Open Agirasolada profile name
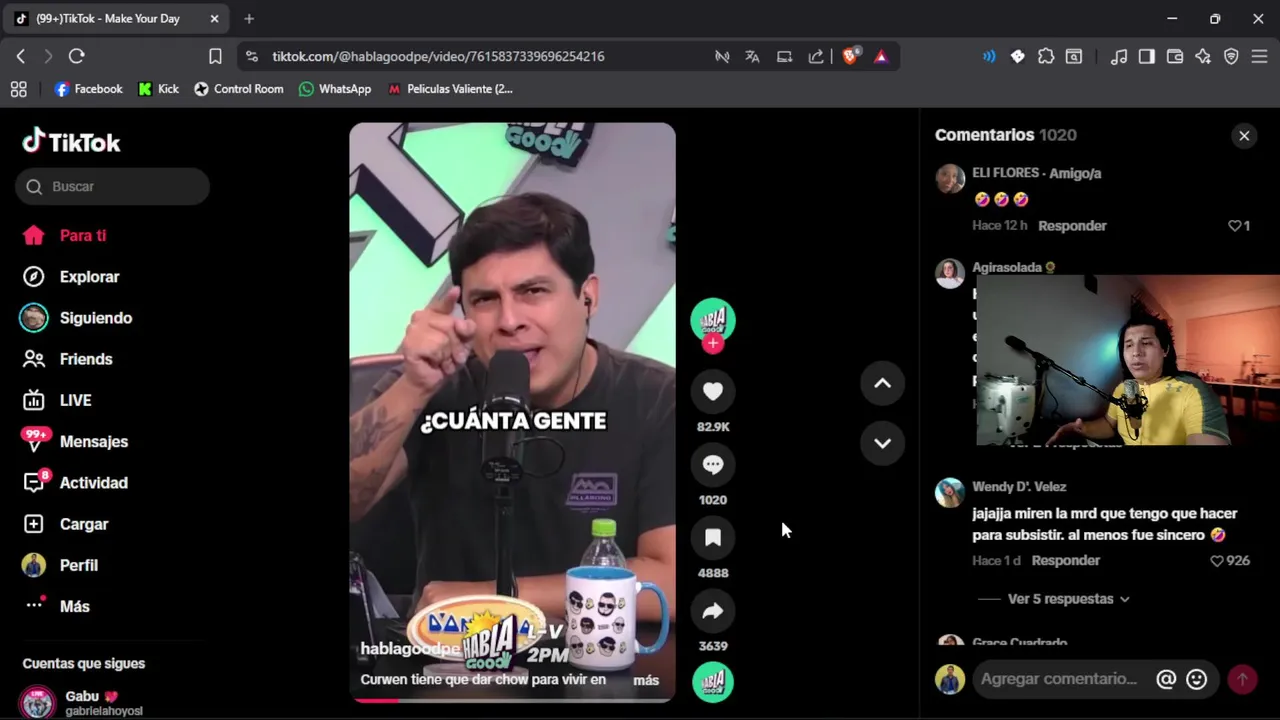 click(x=1007, y=267)
